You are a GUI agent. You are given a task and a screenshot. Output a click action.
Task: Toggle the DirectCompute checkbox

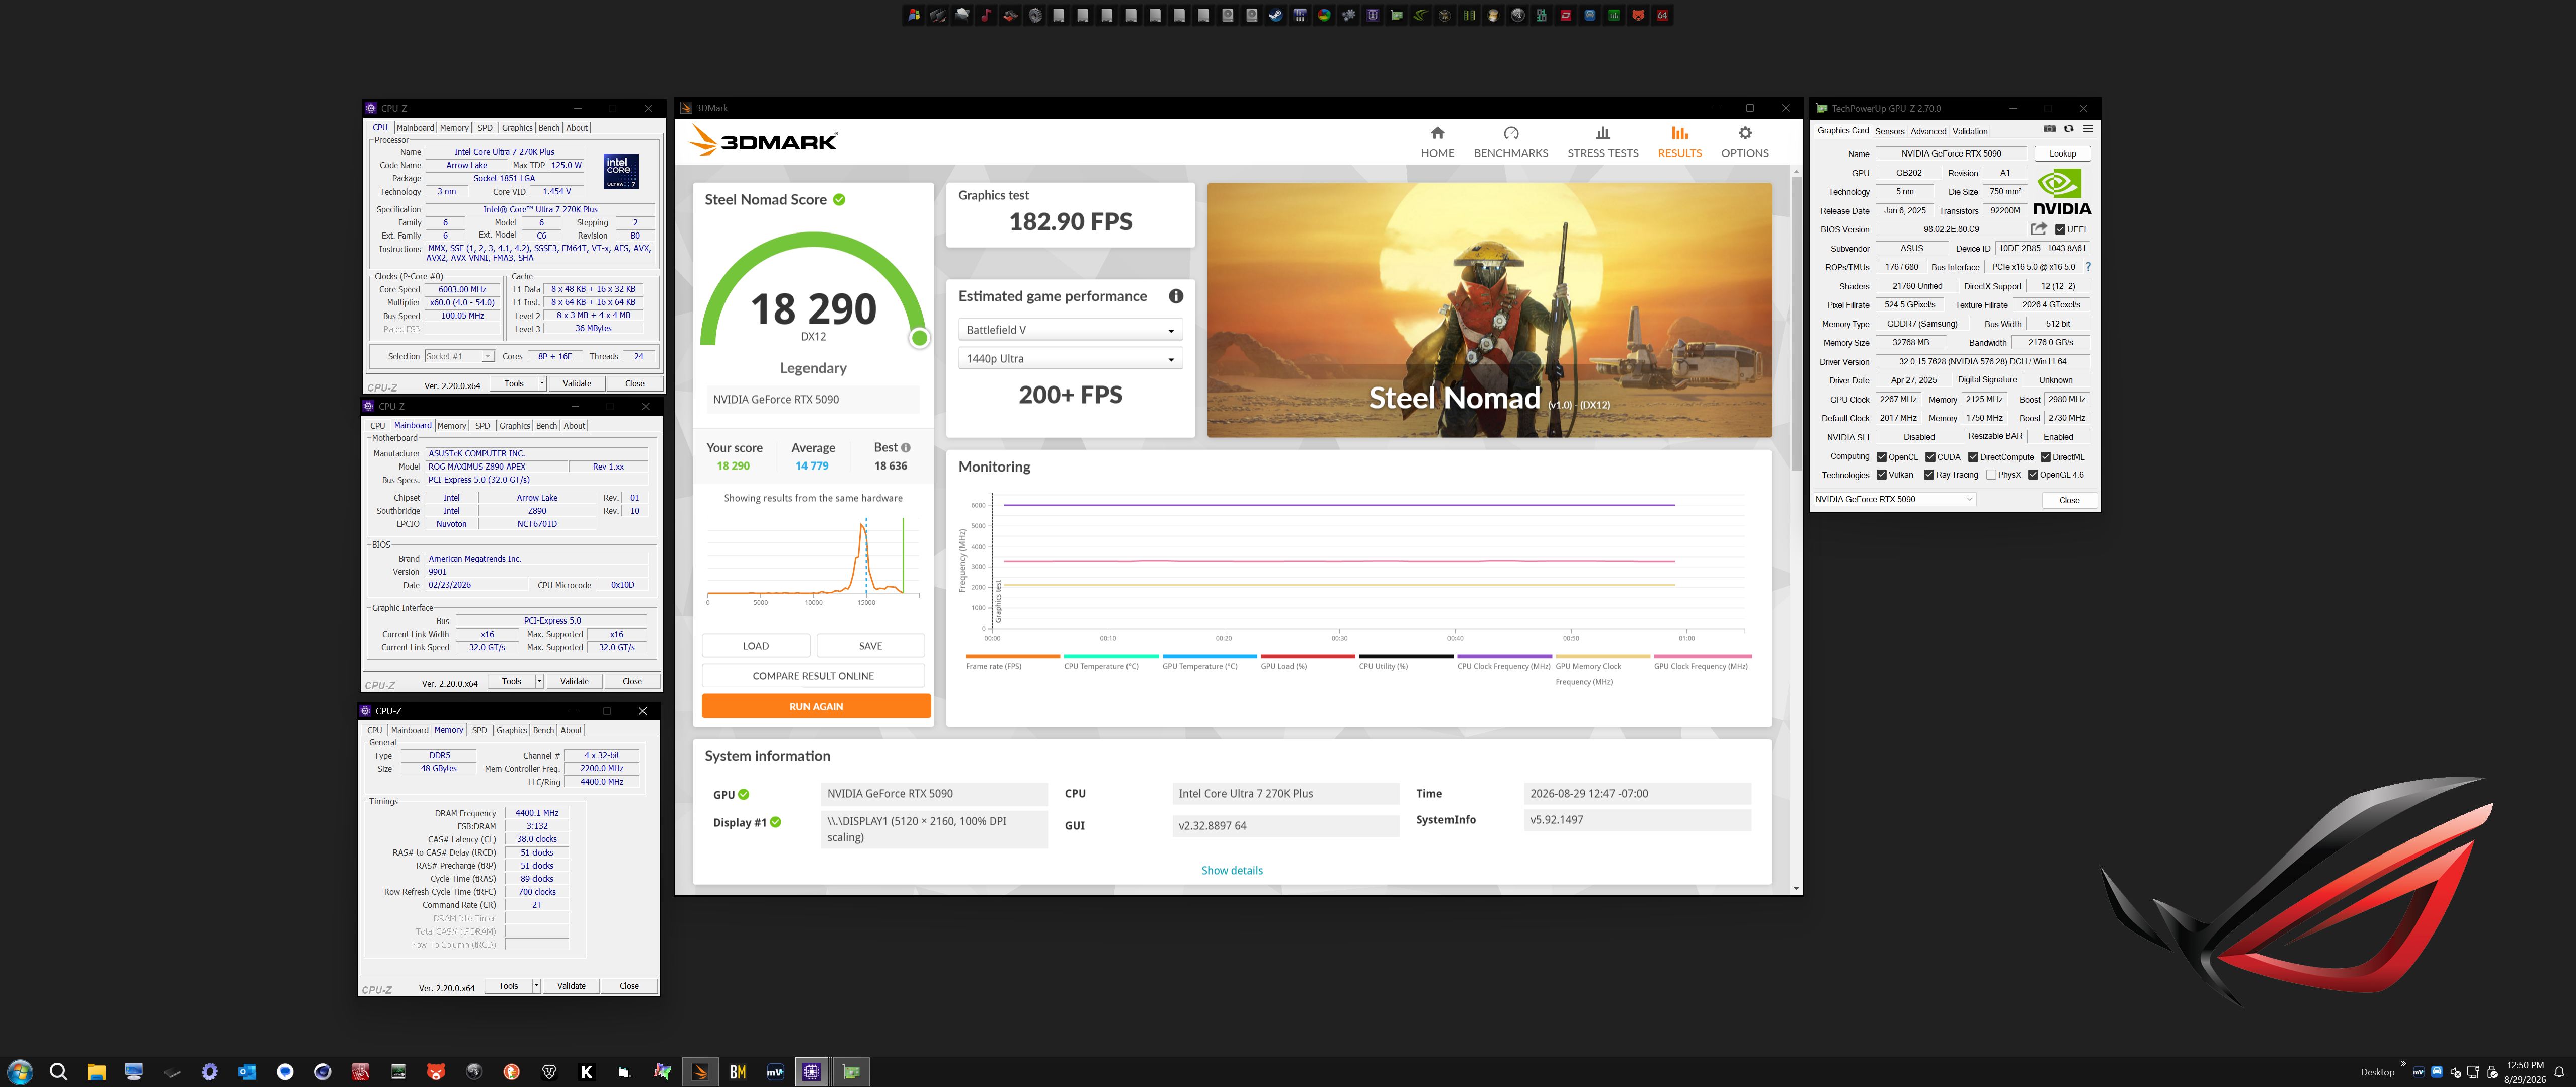pos(1973,457)
